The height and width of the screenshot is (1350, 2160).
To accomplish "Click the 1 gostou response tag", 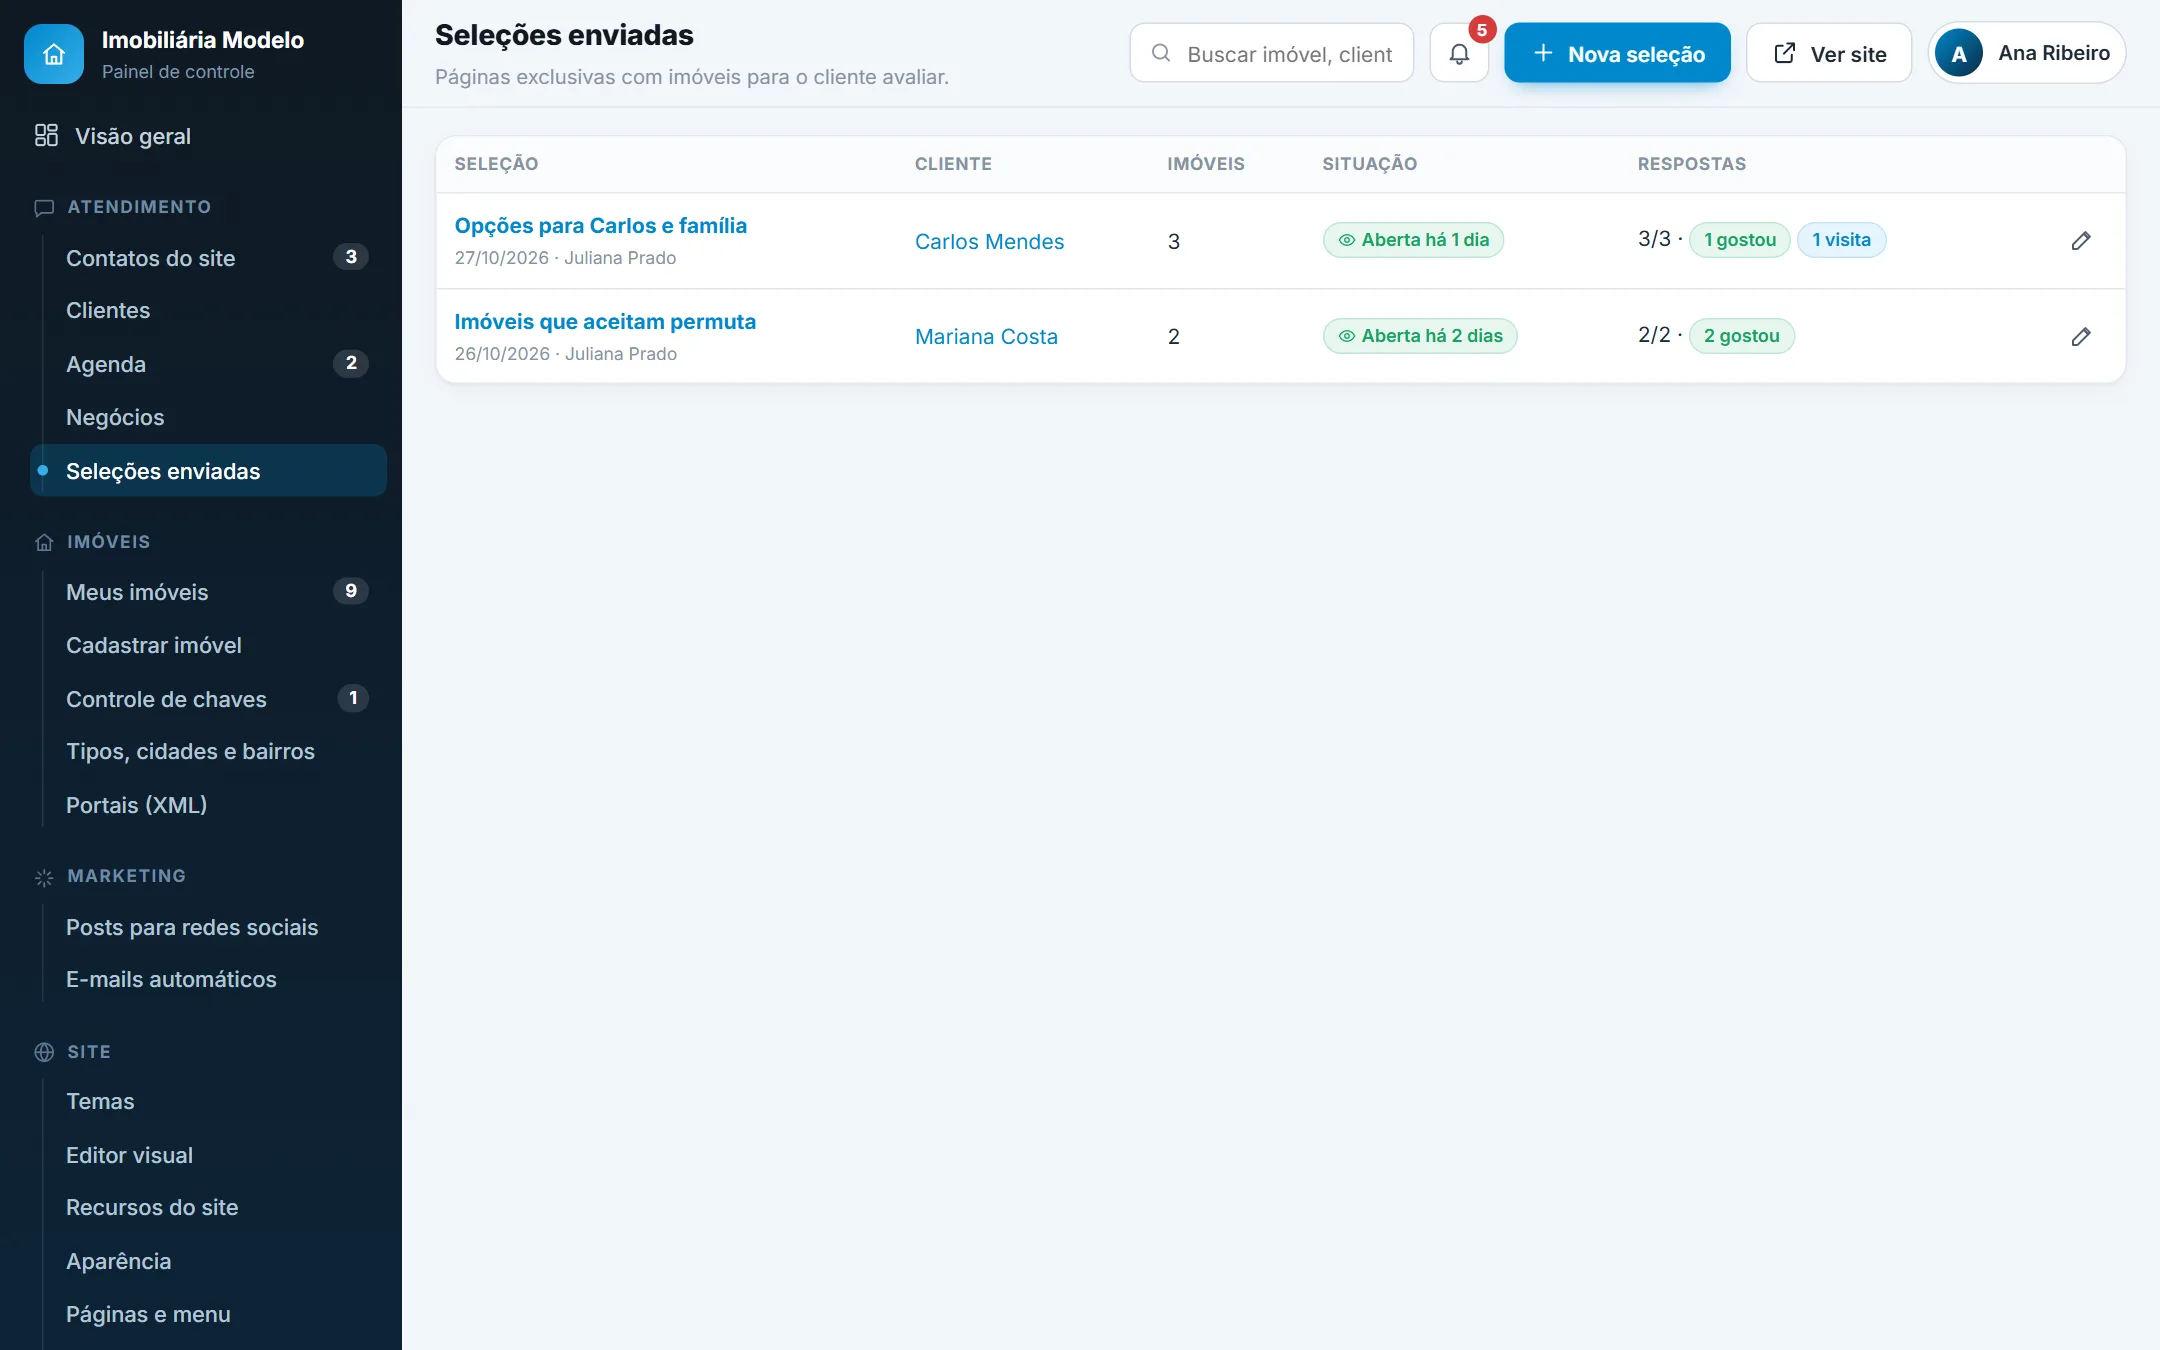I will click(1740, 240).
